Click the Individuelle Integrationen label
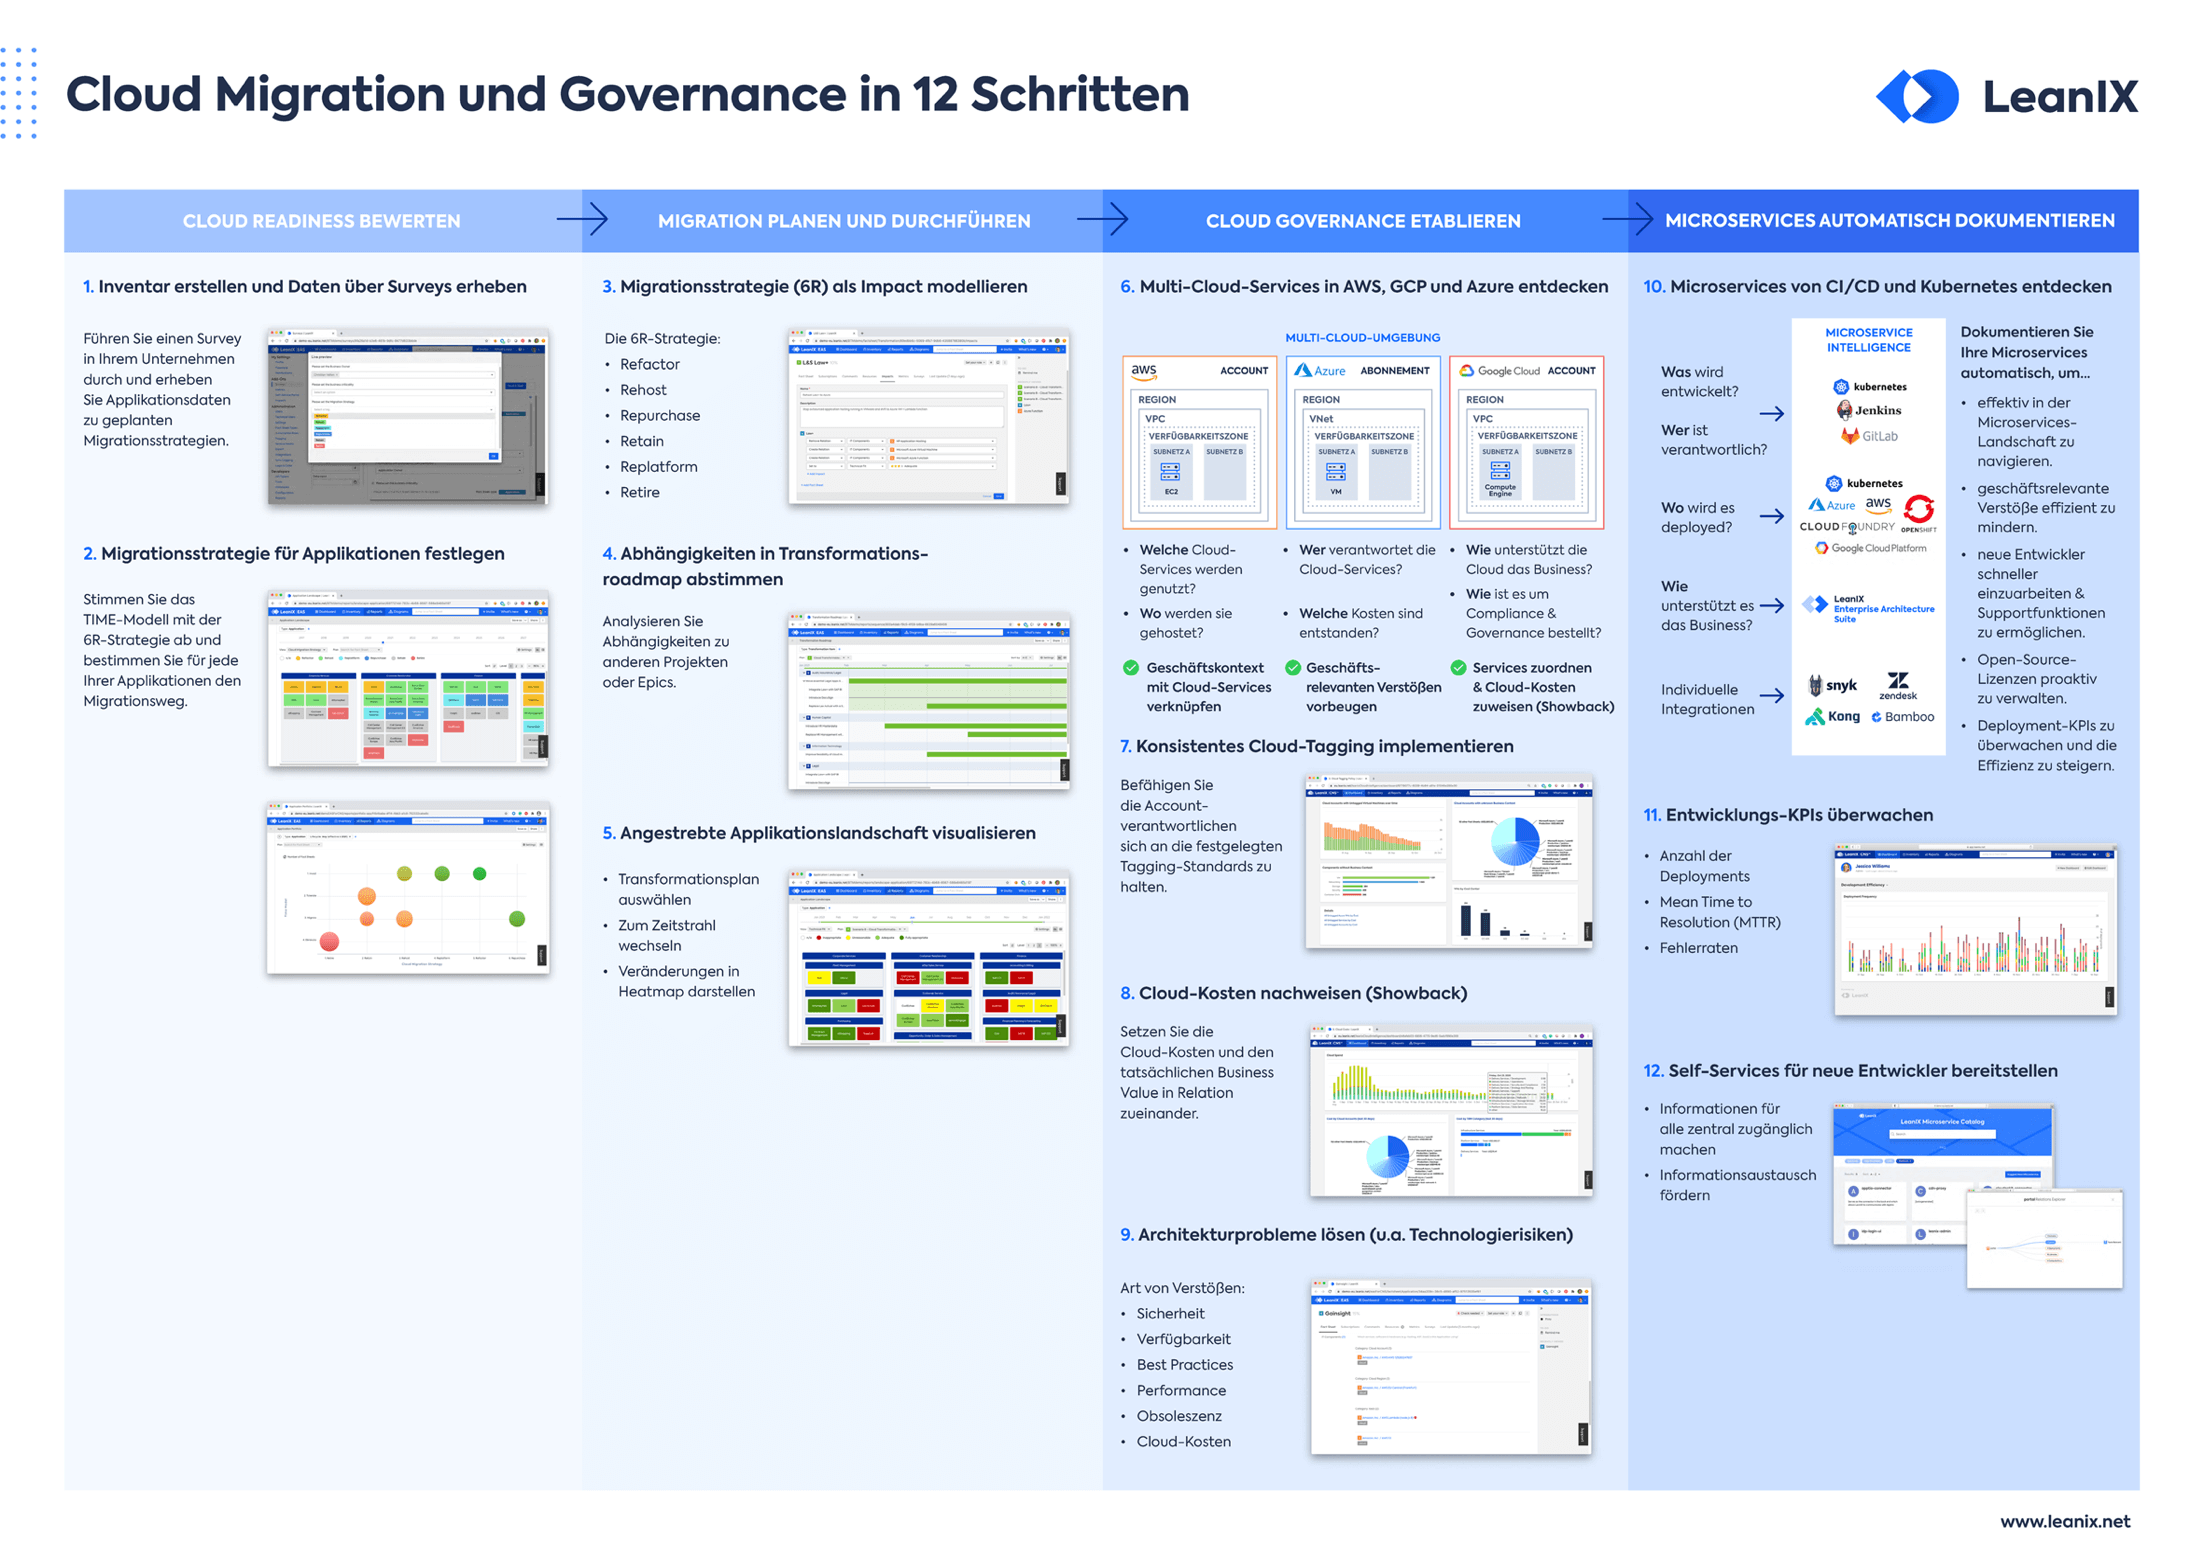 (1707, 699)
